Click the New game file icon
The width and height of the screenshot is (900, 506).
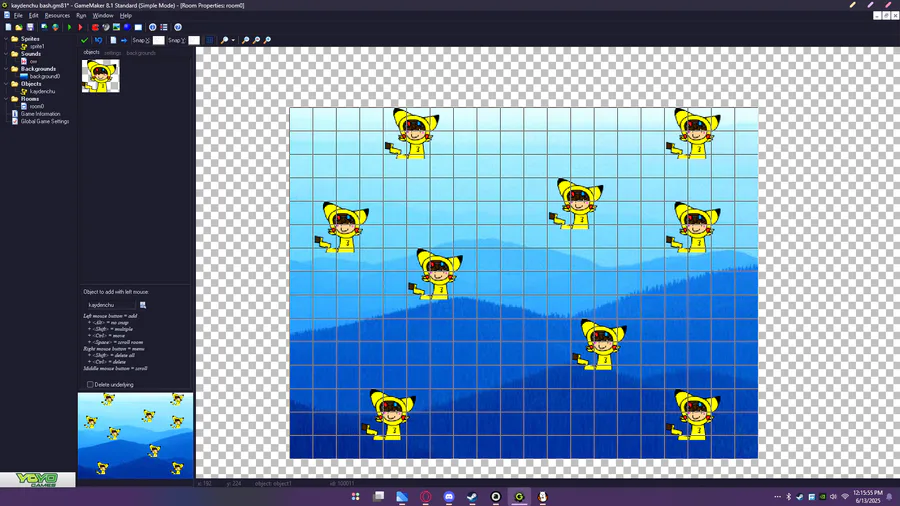click(8, 27)
